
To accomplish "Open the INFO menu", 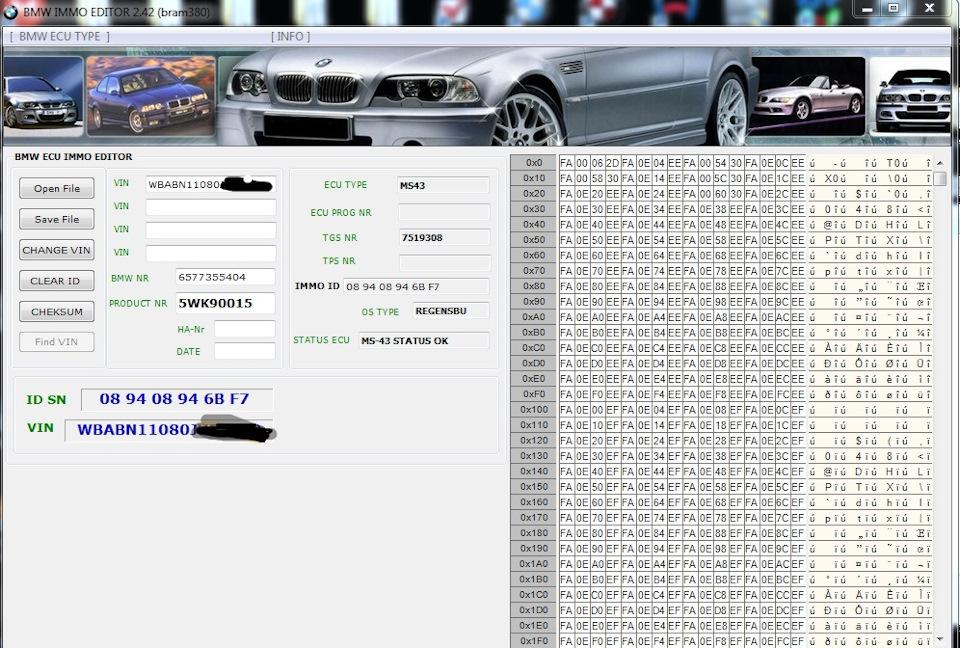I will pyautogui.click(x=290, y=36).
